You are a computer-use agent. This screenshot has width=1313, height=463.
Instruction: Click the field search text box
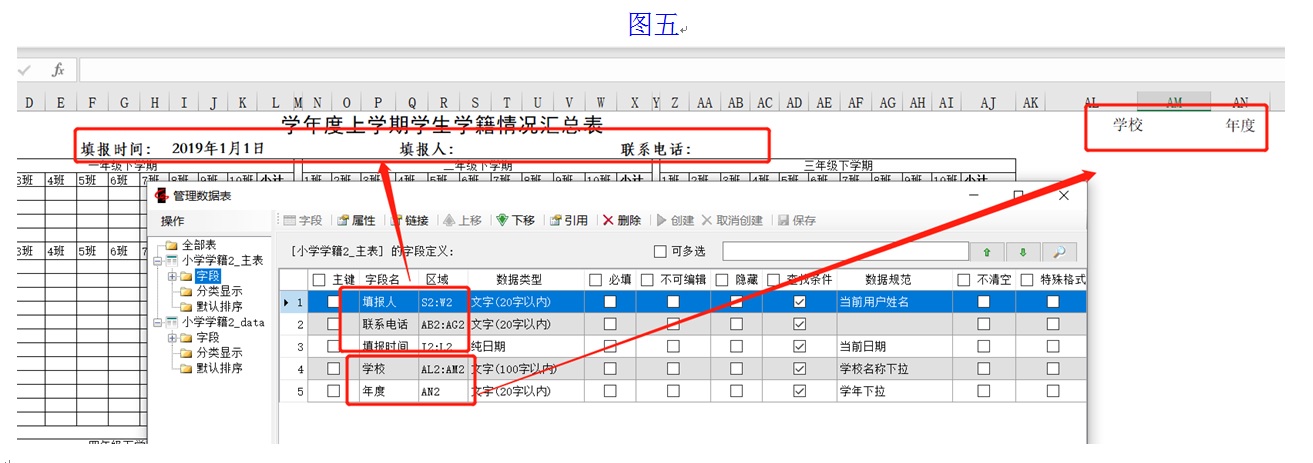845,252
